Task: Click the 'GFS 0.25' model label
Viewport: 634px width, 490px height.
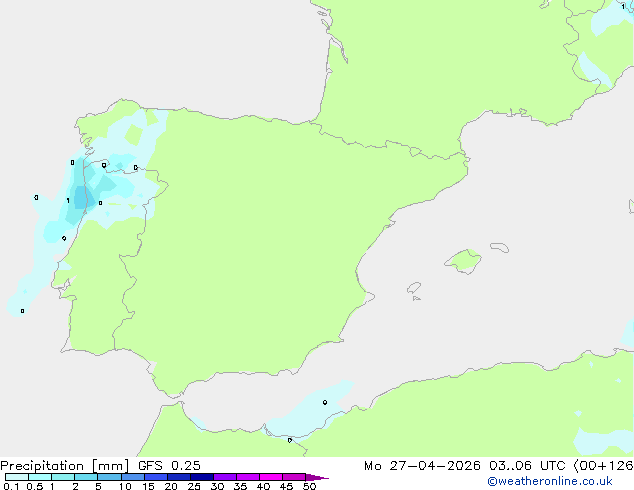Action: coord(169,466)
